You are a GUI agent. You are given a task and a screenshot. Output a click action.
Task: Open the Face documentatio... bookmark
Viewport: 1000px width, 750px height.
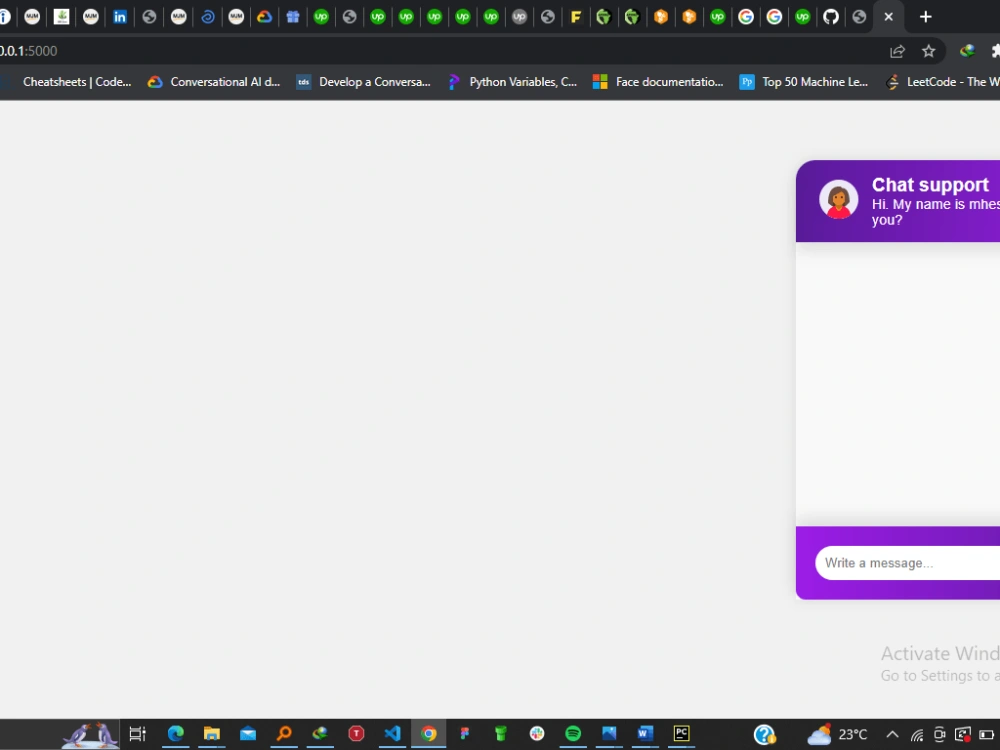(658, 82)
